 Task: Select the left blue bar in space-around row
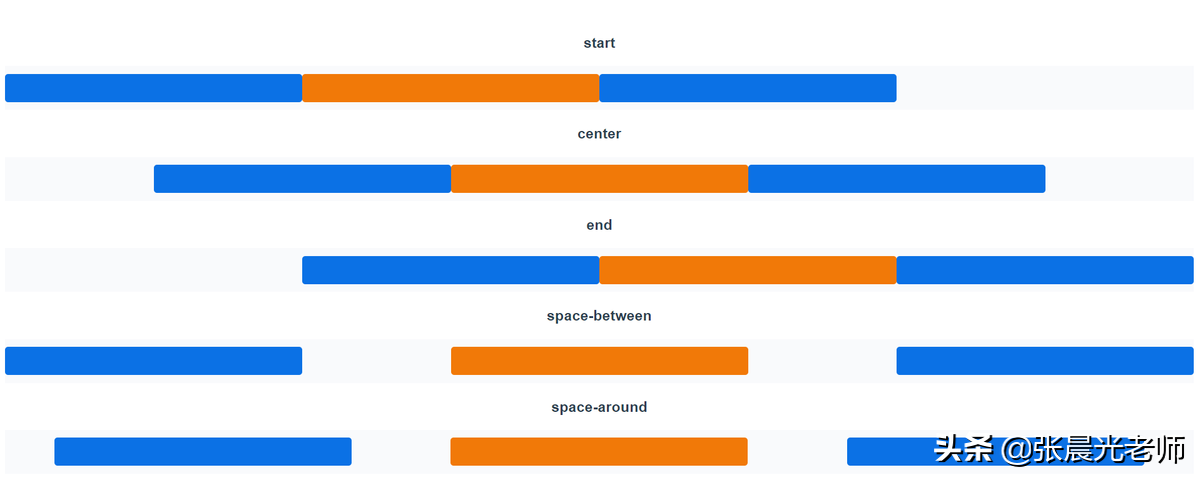pos(203,452)
